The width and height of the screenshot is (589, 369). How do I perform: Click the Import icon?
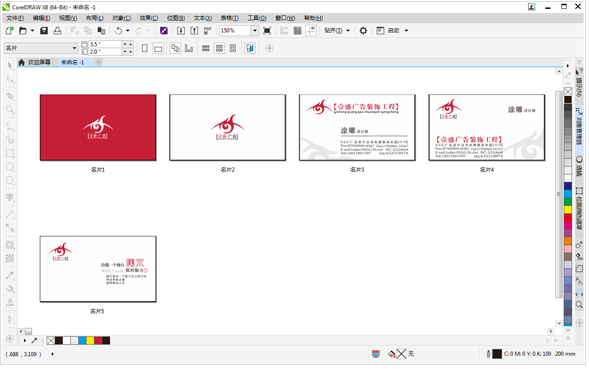[x=181, y=31]
